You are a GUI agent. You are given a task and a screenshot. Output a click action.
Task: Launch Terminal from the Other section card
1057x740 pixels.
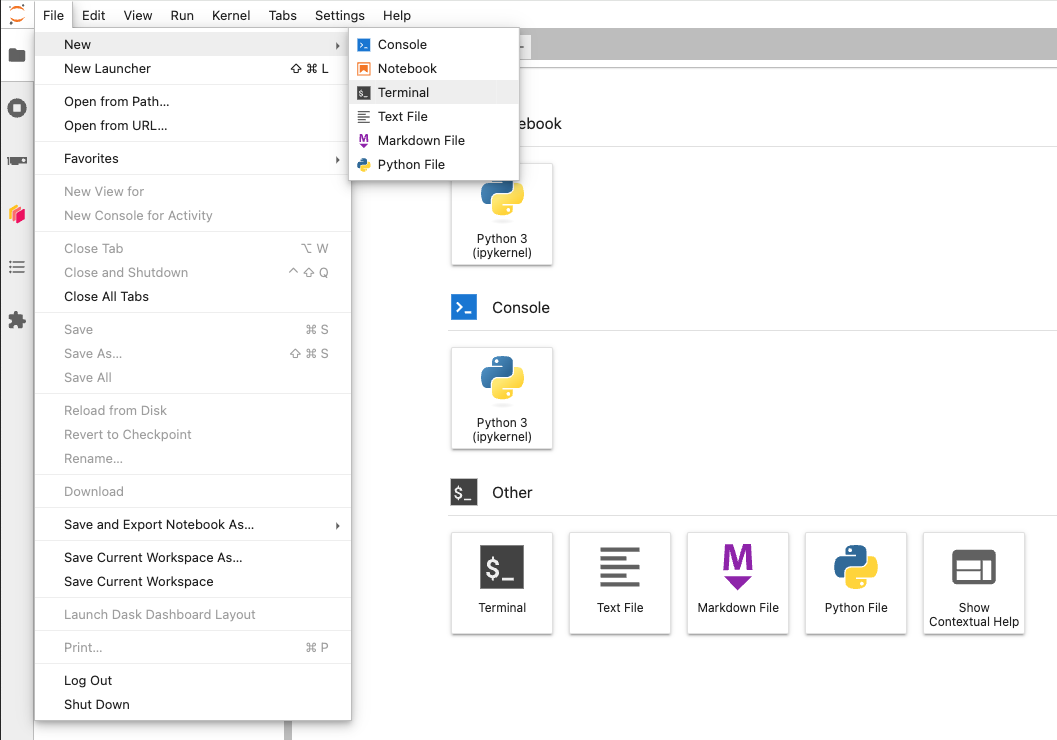tap(502, 582)
